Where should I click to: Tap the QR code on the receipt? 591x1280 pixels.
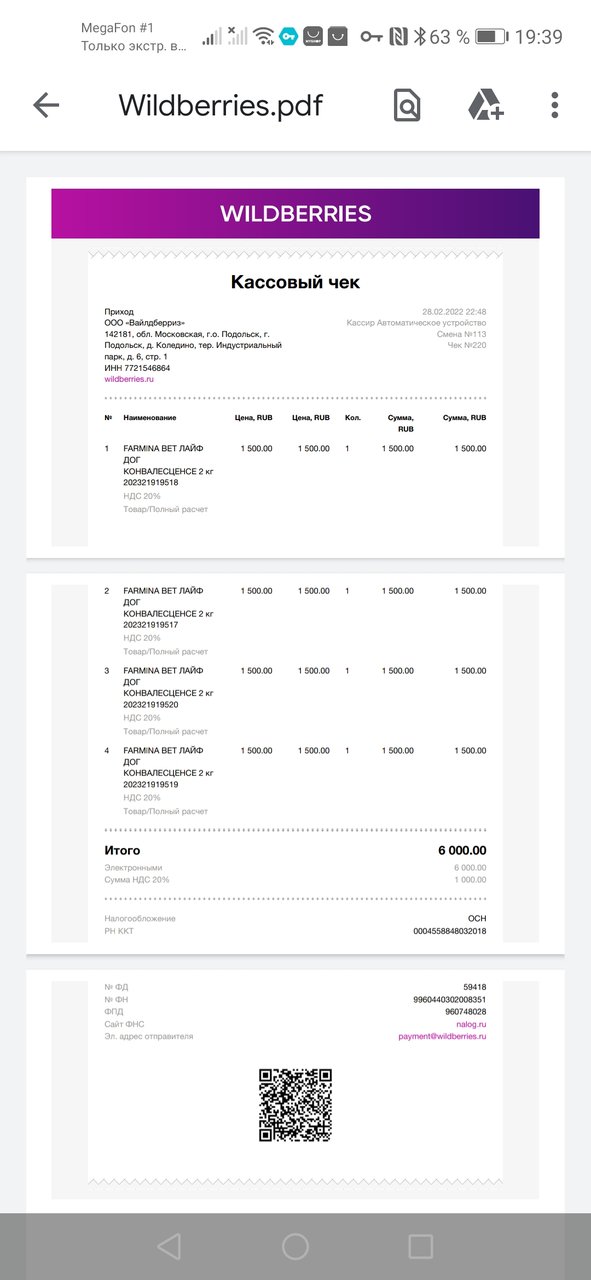point(295,1105)
